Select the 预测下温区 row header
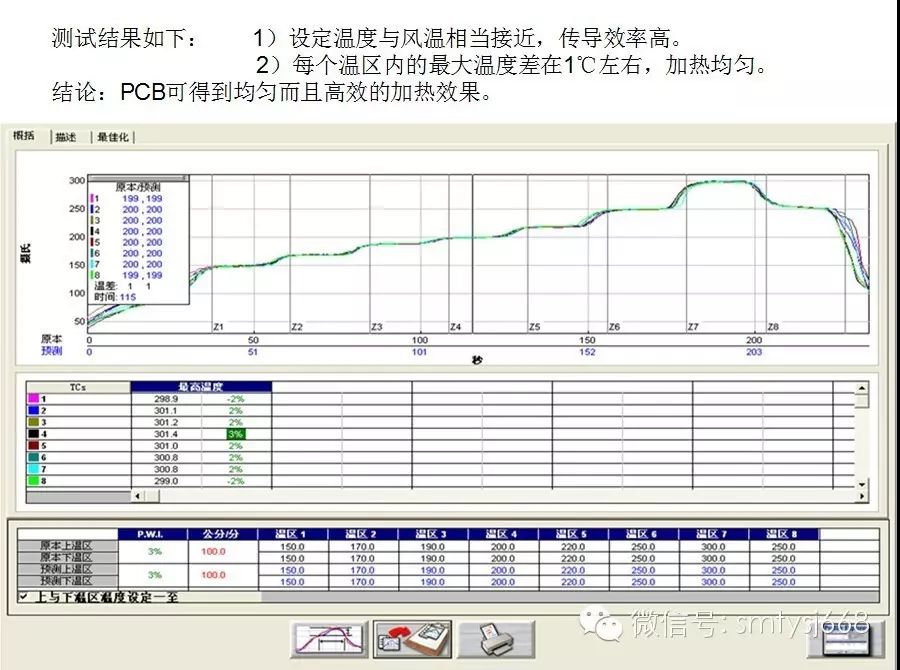Screen dimensions: 900x670 [67, 581]
